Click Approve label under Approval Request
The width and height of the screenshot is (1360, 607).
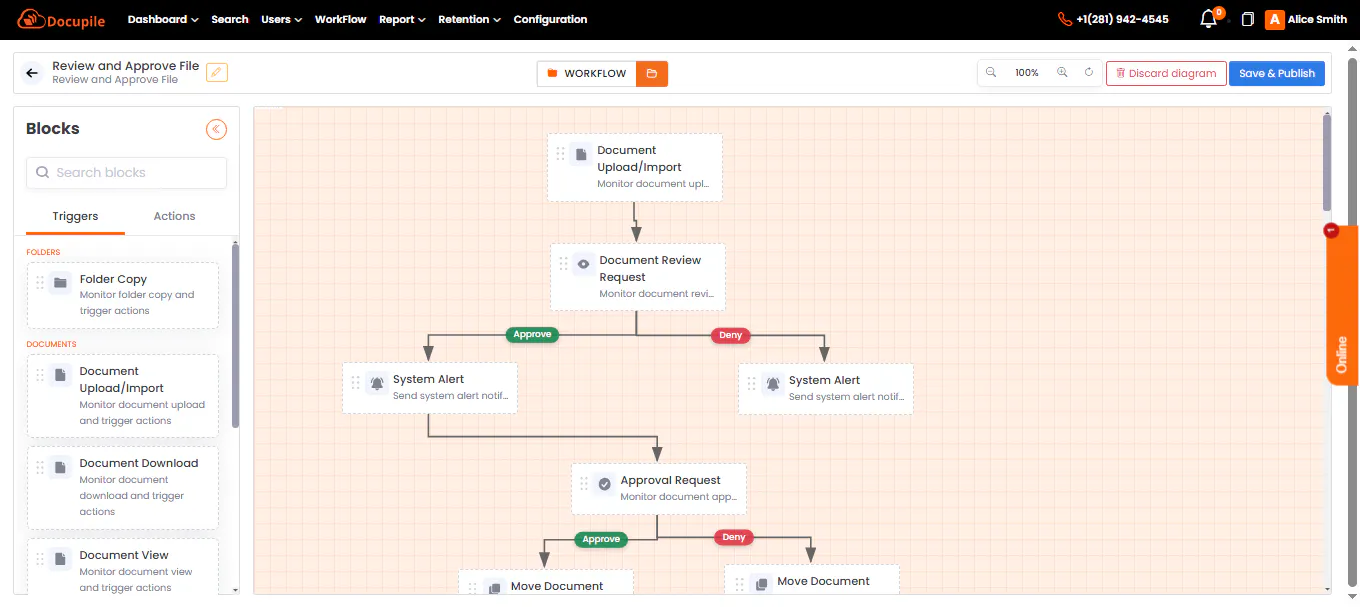coord(601,539)
